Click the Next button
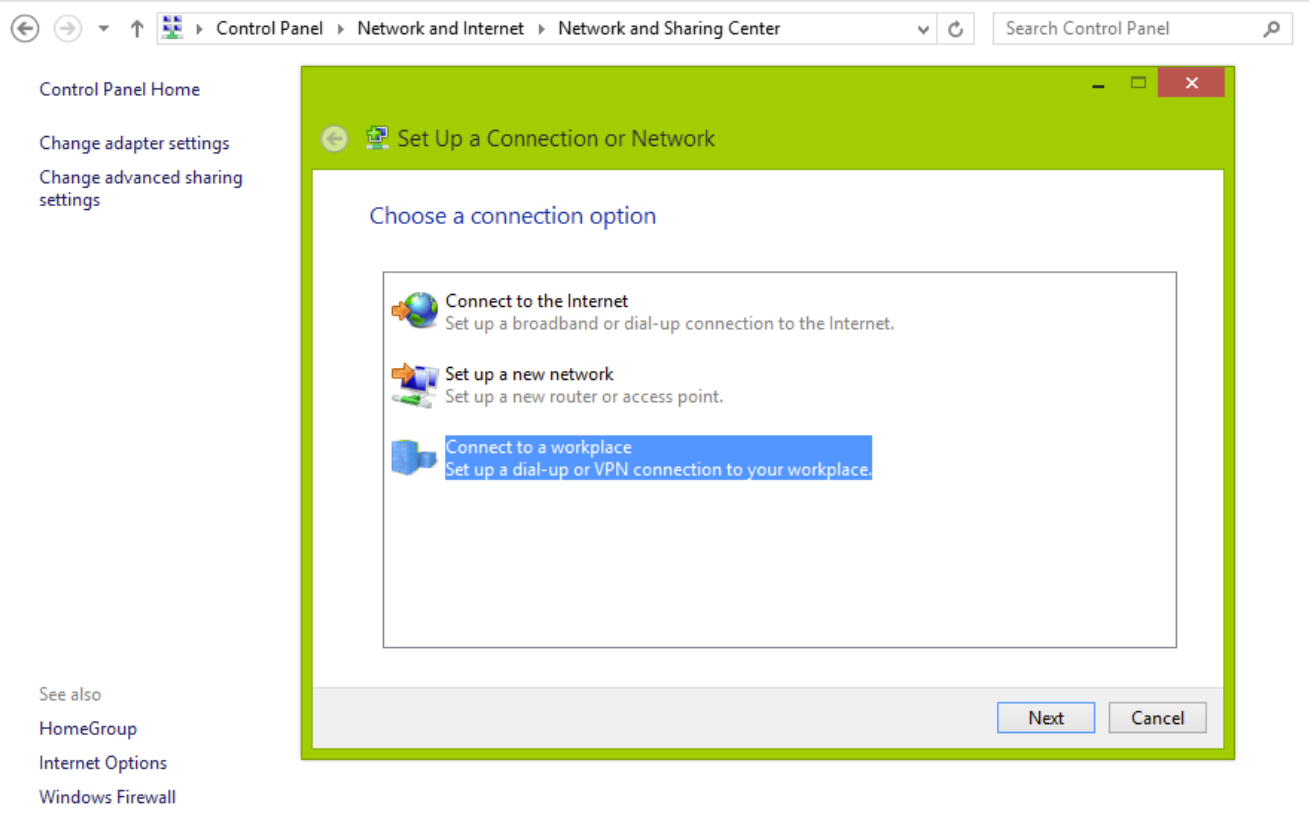The image size is (1309, 828). click(1045, 717)
